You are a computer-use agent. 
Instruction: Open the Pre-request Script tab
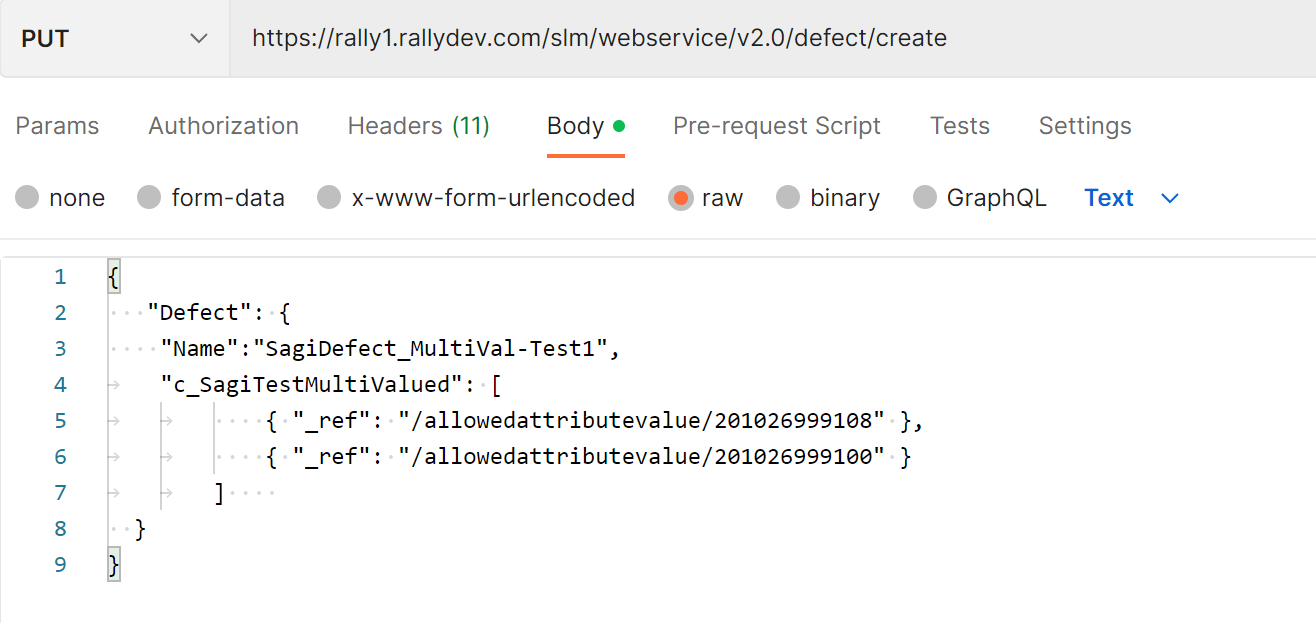pos(776,126)
